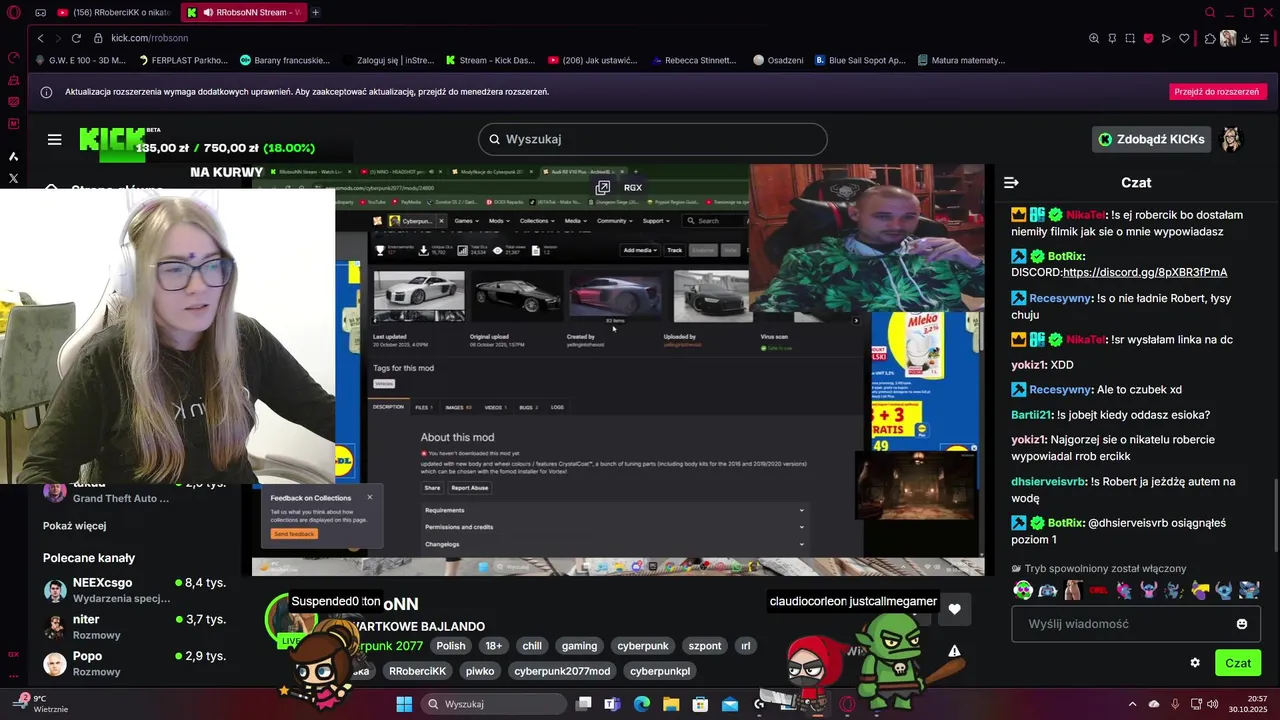
Task: Click the pop-out icon on stream overlay
Action: [602, 187]
